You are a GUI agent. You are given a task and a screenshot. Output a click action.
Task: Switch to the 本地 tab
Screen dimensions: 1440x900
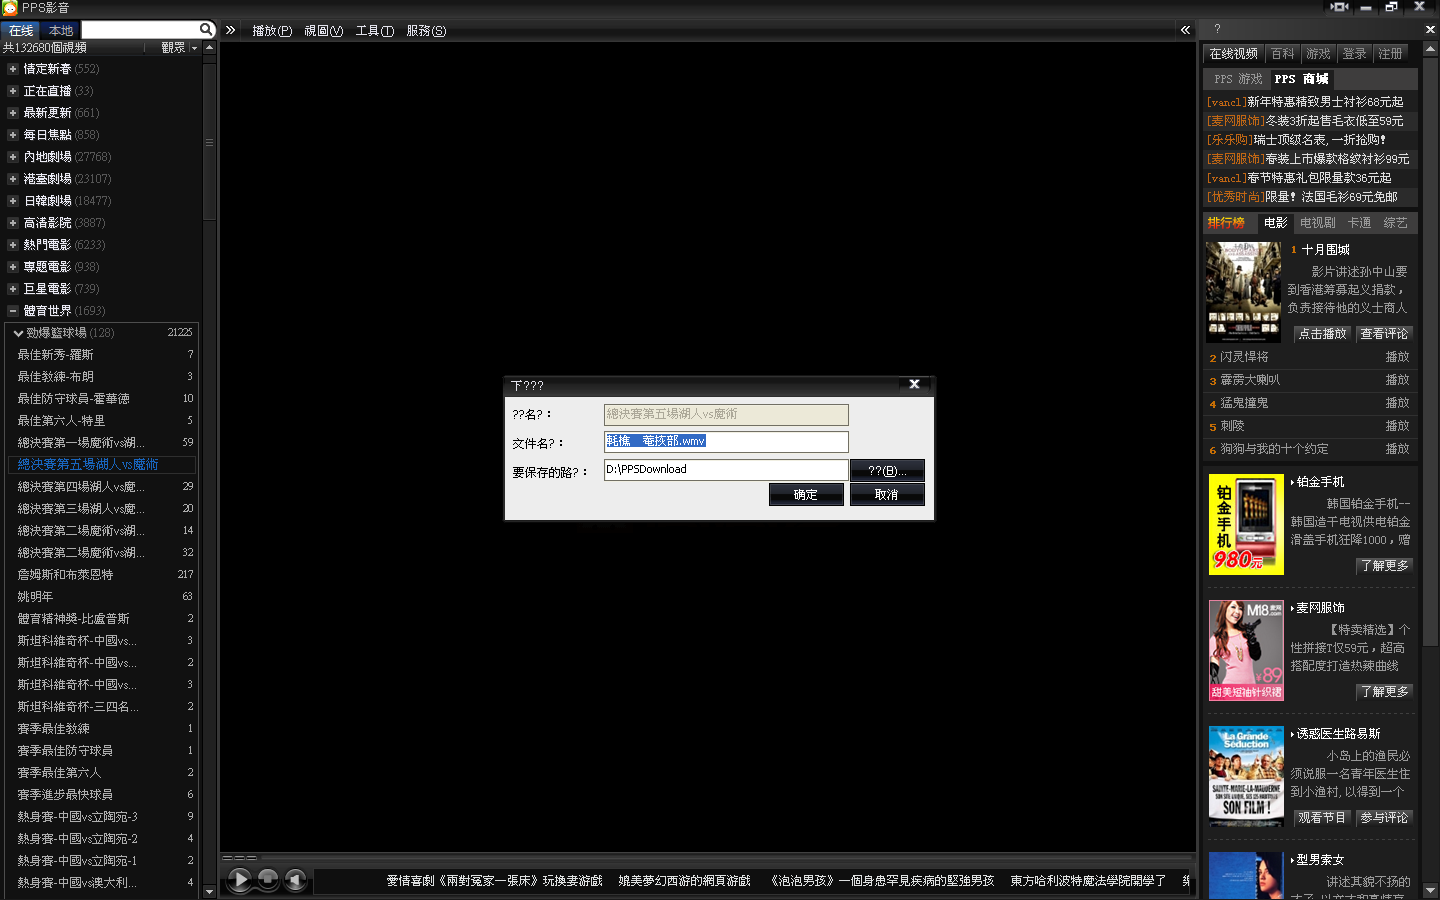[x=61, y=31]
